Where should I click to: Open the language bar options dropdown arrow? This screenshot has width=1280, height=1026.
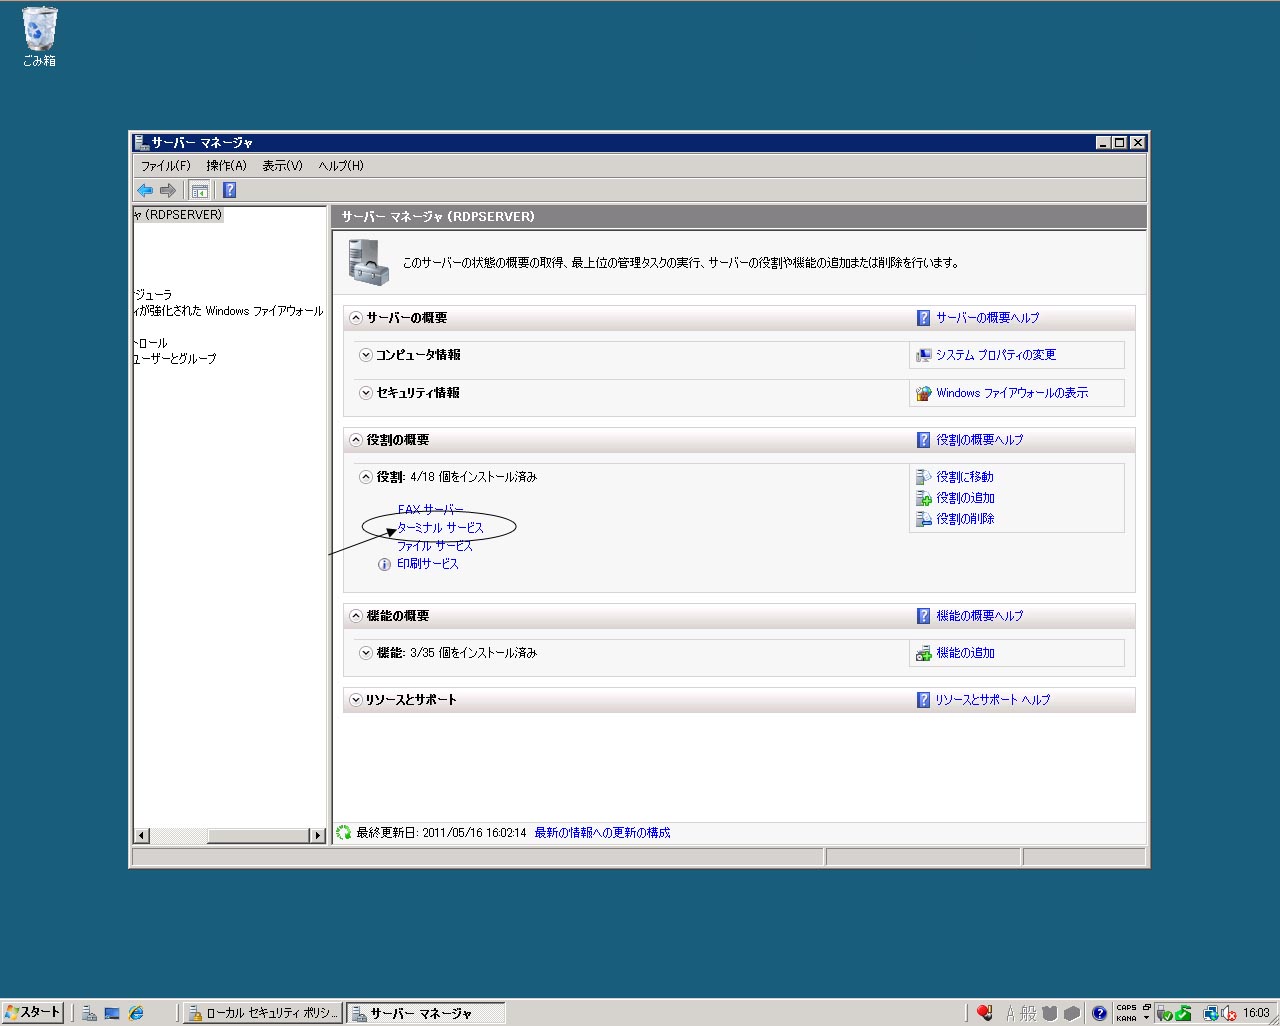click(x=1147, y=1018)
